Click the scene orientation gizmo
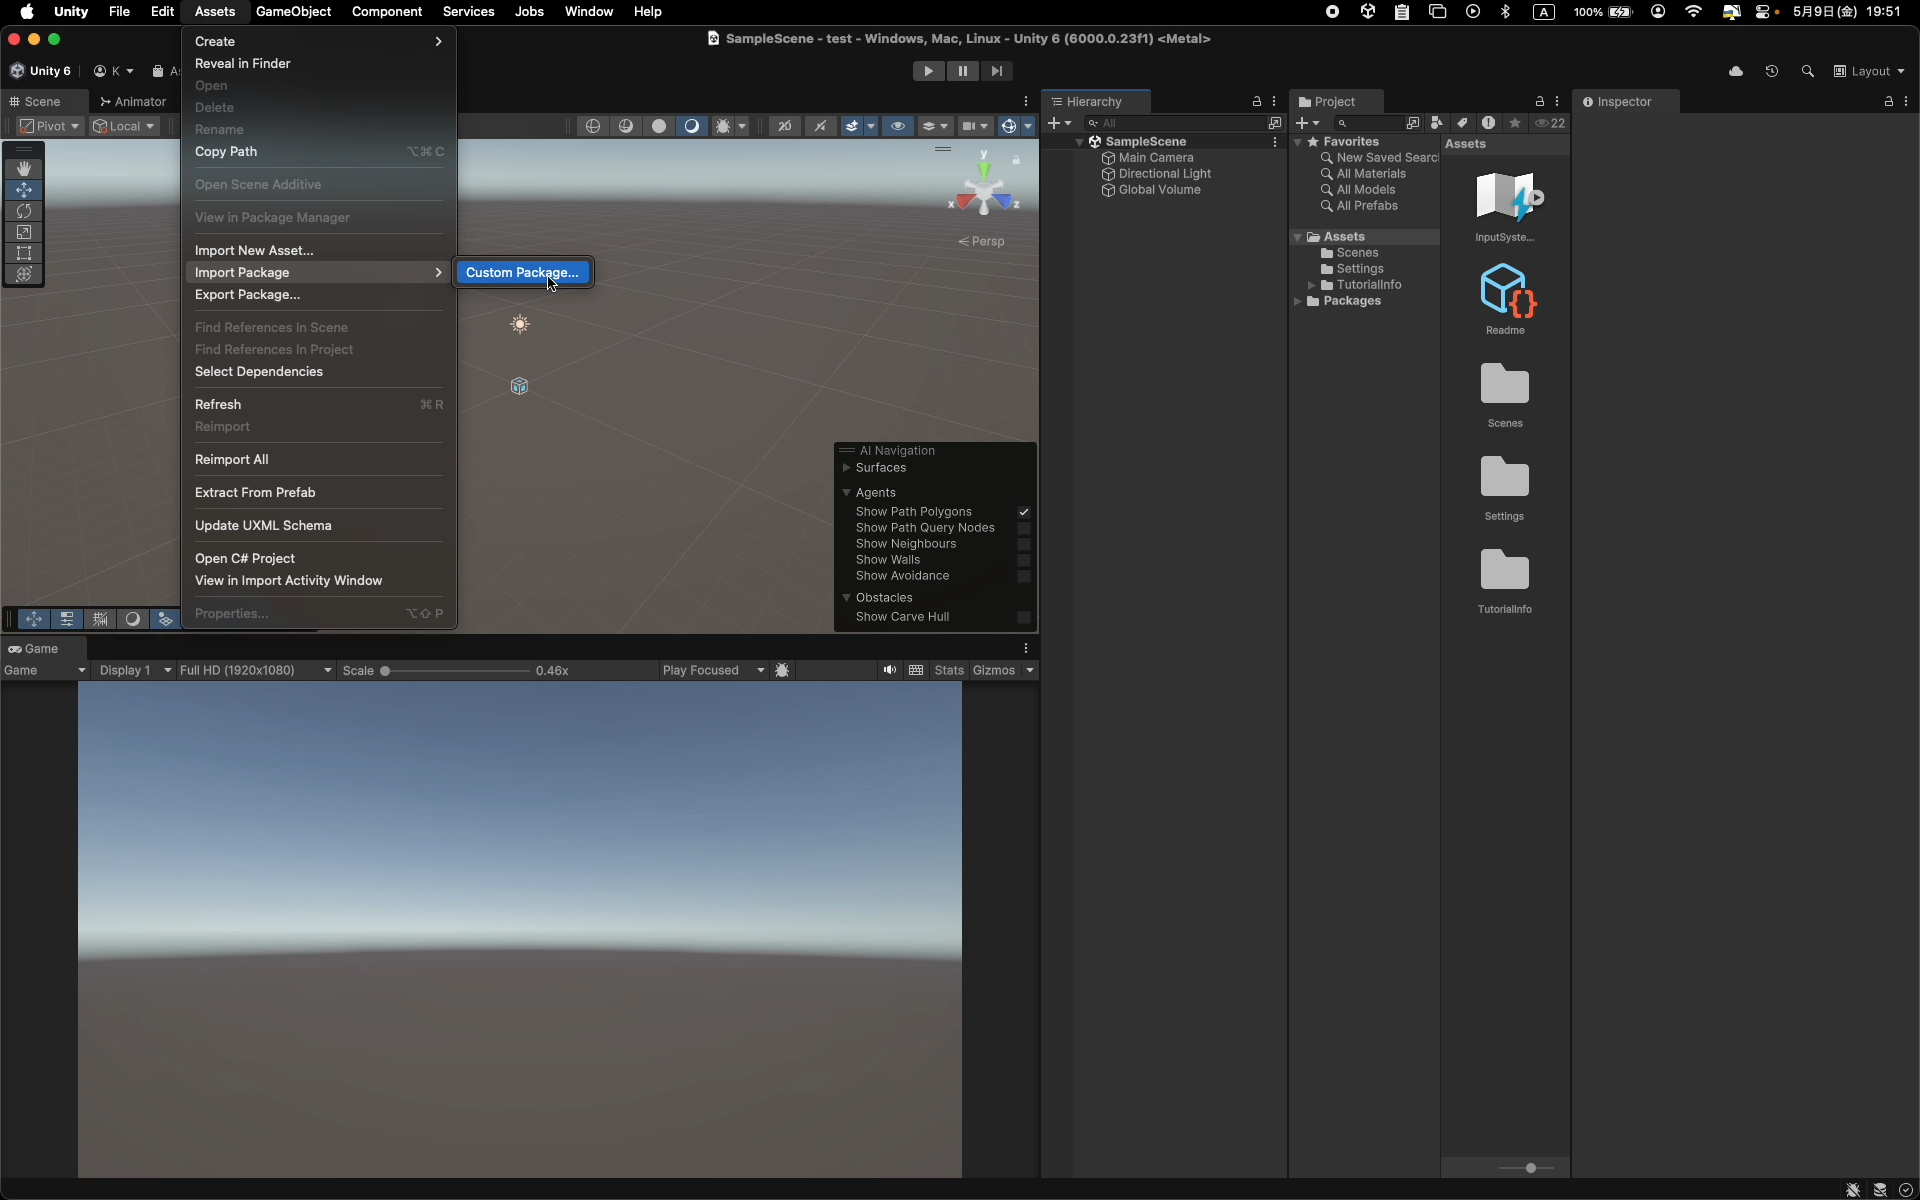 click(x=985, y=188)
